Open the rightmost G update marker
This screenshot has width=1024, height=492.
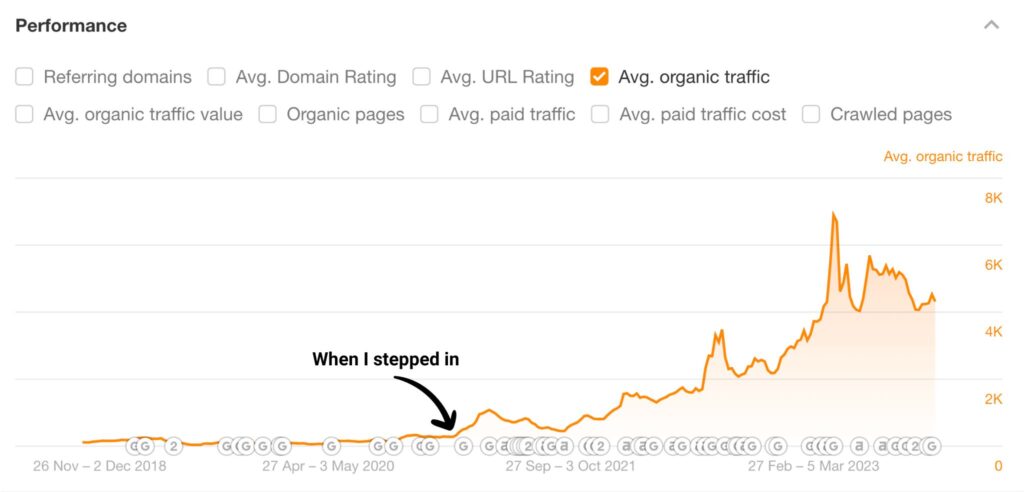932,446
